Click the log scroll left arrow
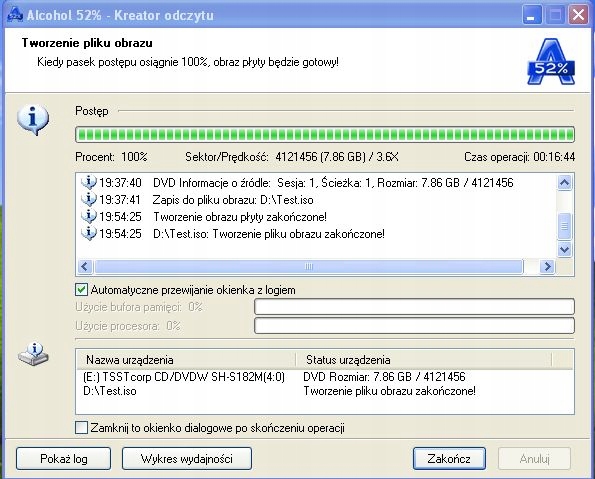The height and width of the screenshot is (479, 595). coord(85,266)
